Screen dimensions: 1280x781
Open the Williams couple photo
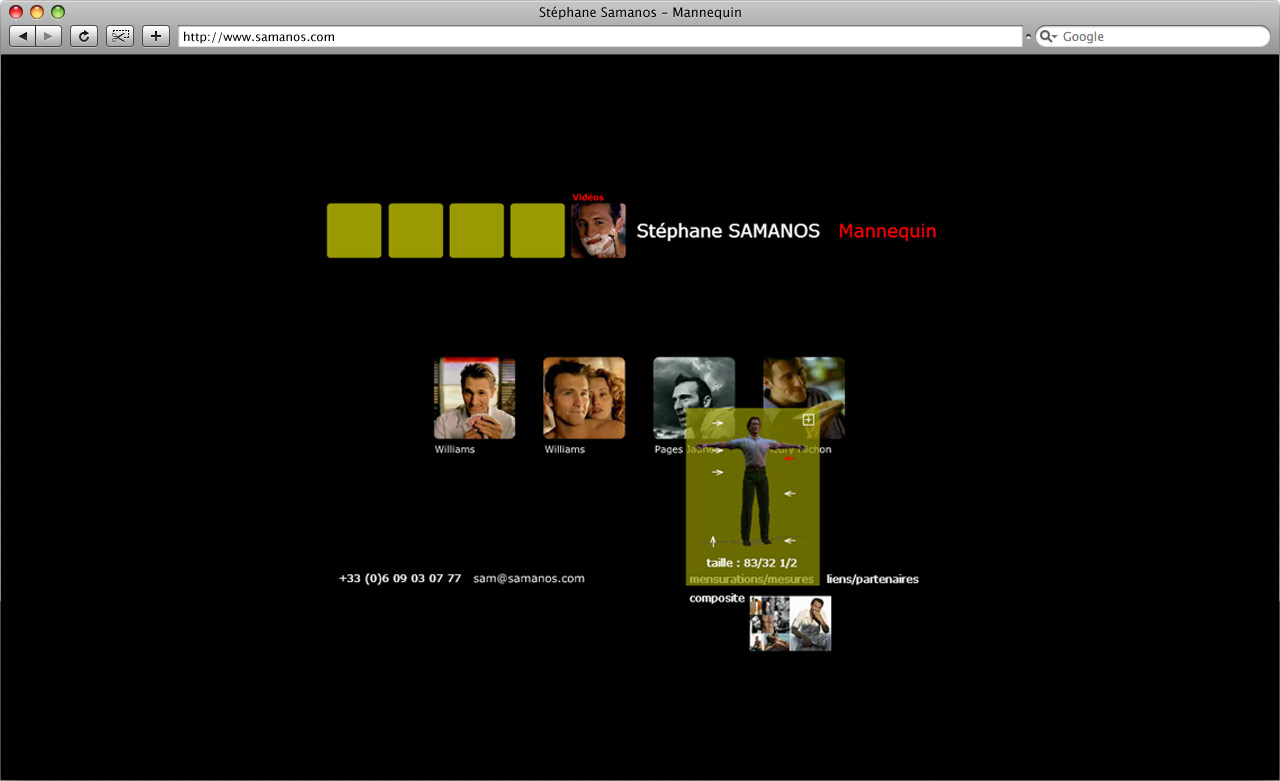pos(584,398)
